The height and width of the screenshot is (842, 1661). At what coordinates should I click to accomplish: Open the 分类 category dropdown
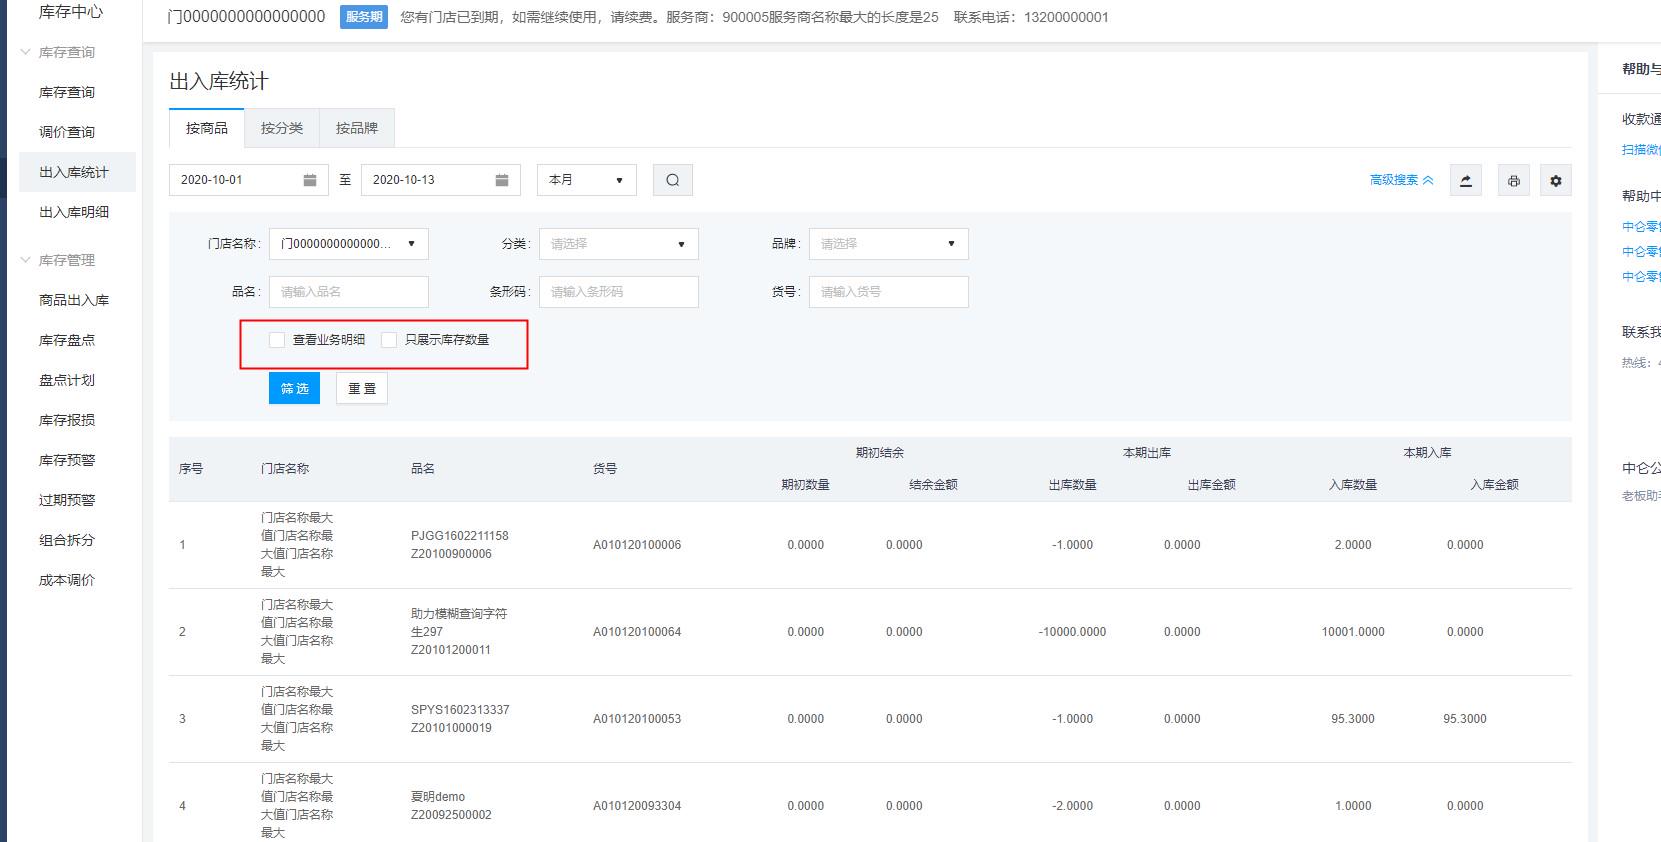[618, 244]
